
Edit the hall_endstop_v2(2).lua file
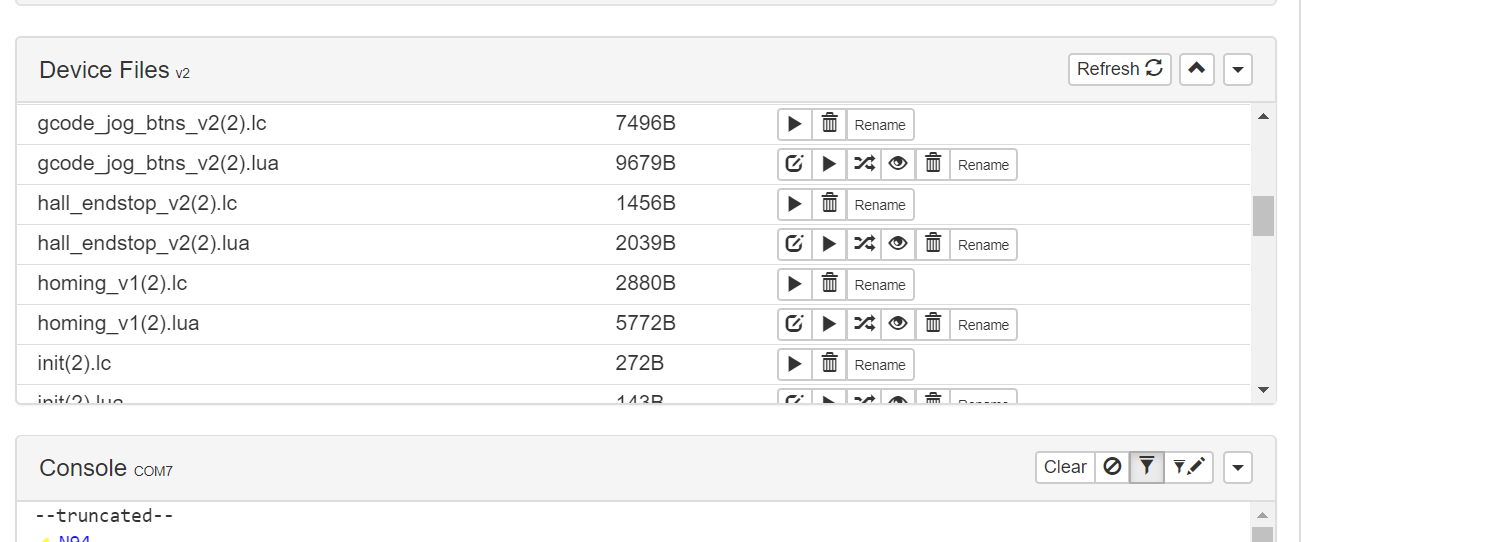(x=795, y=245)
